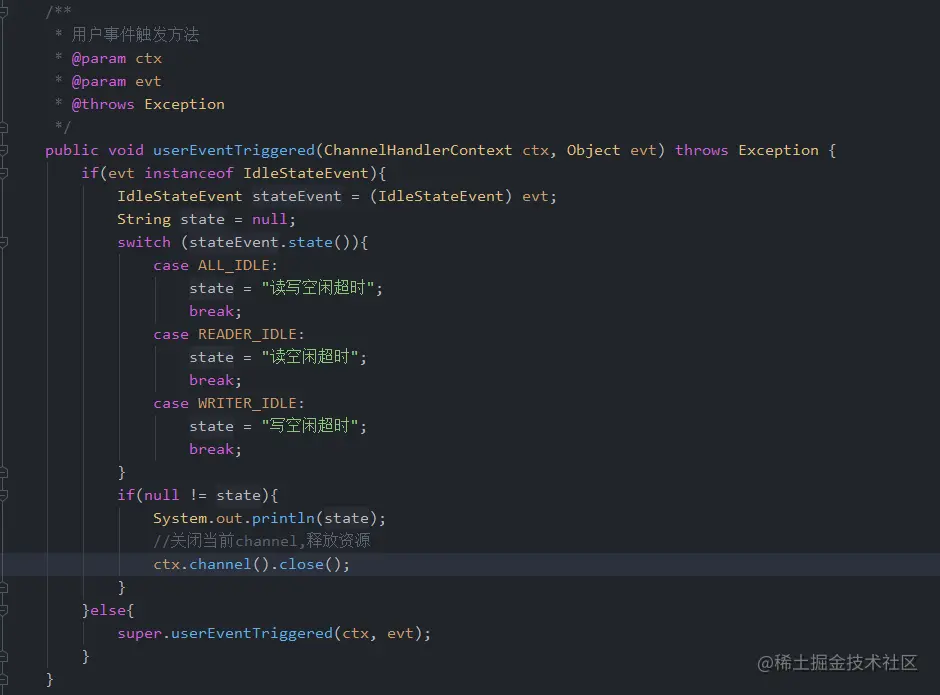This screenshot has width=940, height=695.
Task: Click the fold-end marker at the */ line
Action: point(3,127)
